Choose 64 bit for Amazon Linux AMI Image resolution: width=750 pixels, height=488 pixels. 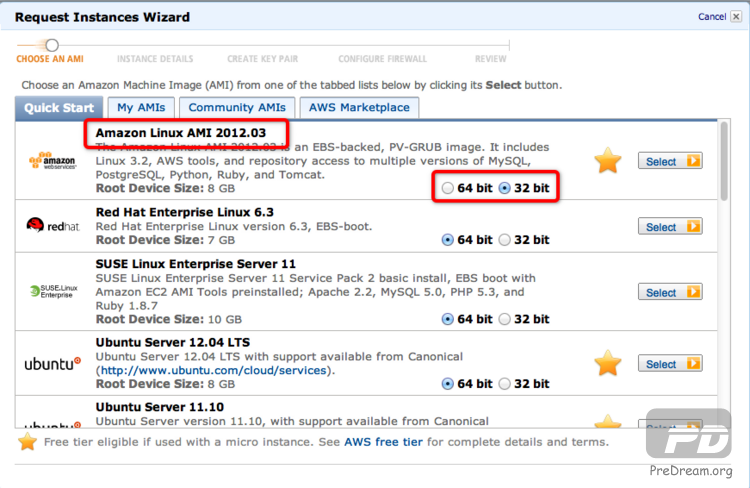point(447,188)
